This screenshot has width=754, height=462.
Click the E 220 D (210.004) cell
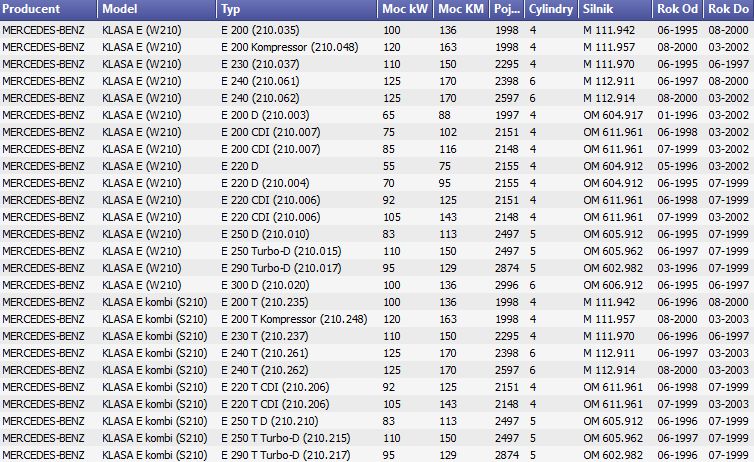click(265, 183)
